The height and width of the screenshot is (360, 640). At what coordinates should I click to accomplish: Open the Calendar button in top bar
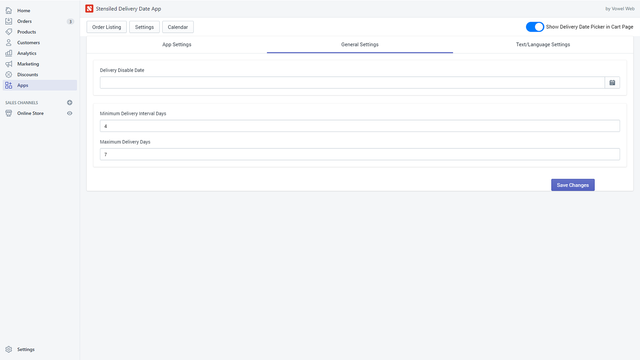178,27
